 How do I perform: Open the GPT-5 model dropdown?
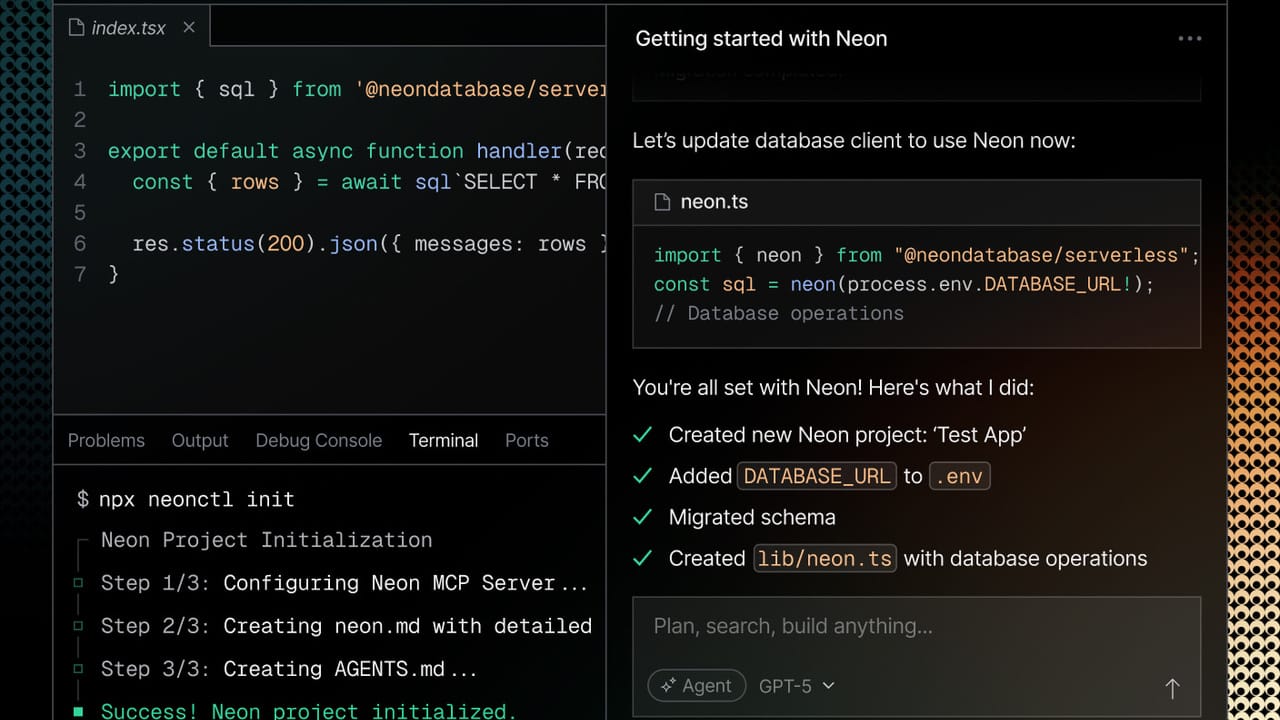(x=797, y=686)
